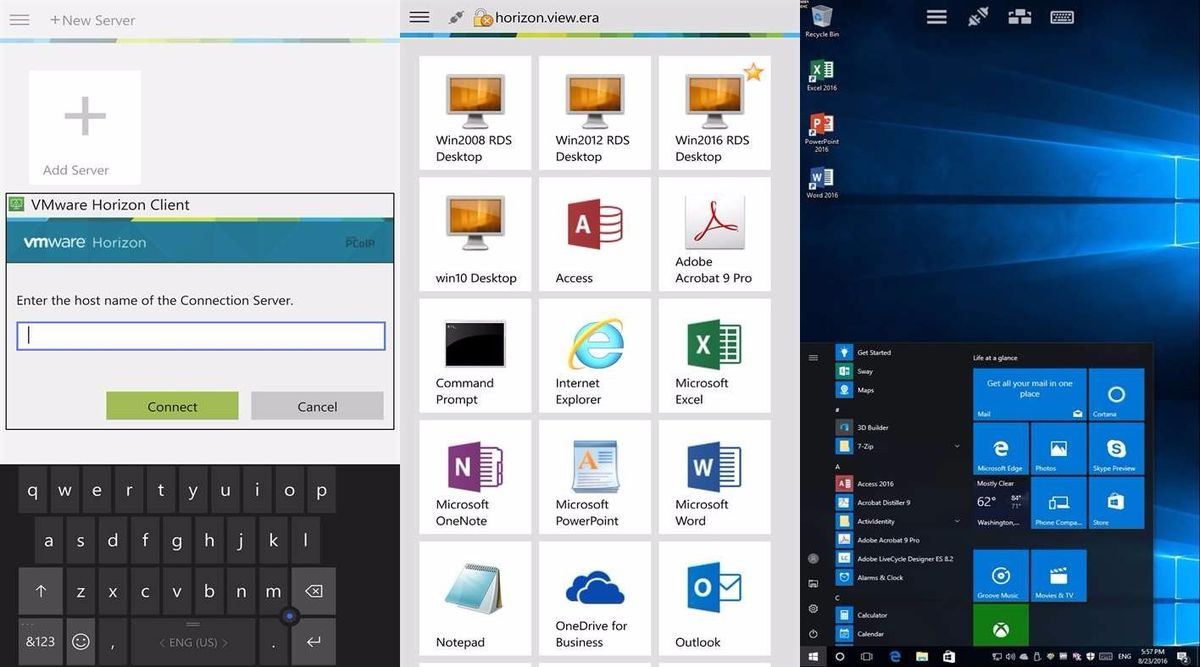Image resolution: width=1200 pixels, height=667 pixels.
Task: Click the Cancel button
Action: [317, 406]
